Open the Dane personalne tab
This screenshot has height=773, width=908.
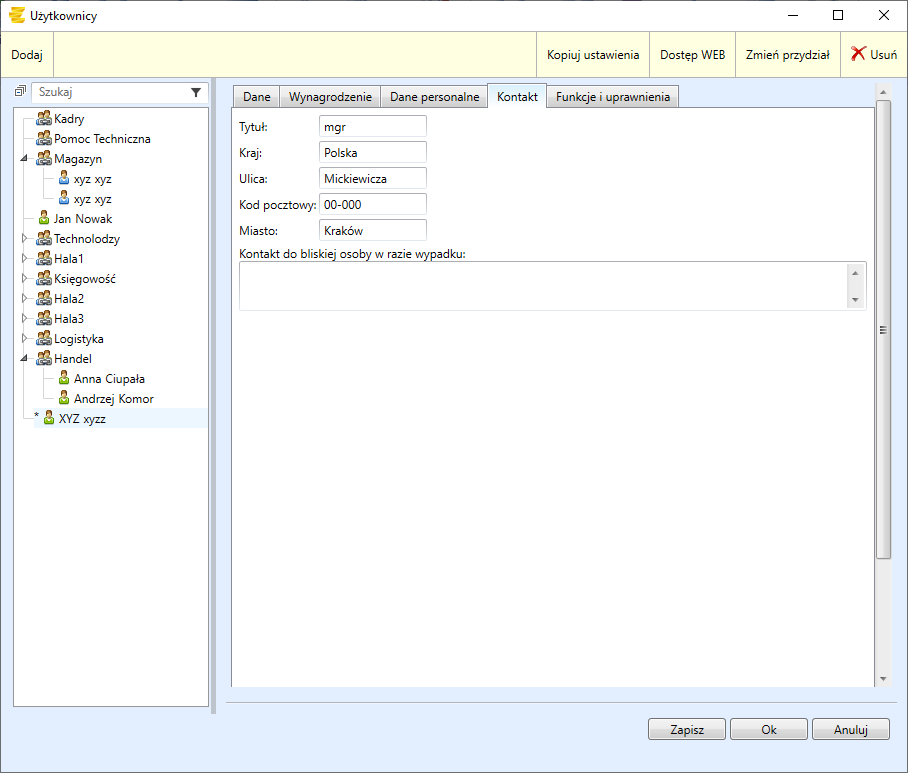point(434,97)
